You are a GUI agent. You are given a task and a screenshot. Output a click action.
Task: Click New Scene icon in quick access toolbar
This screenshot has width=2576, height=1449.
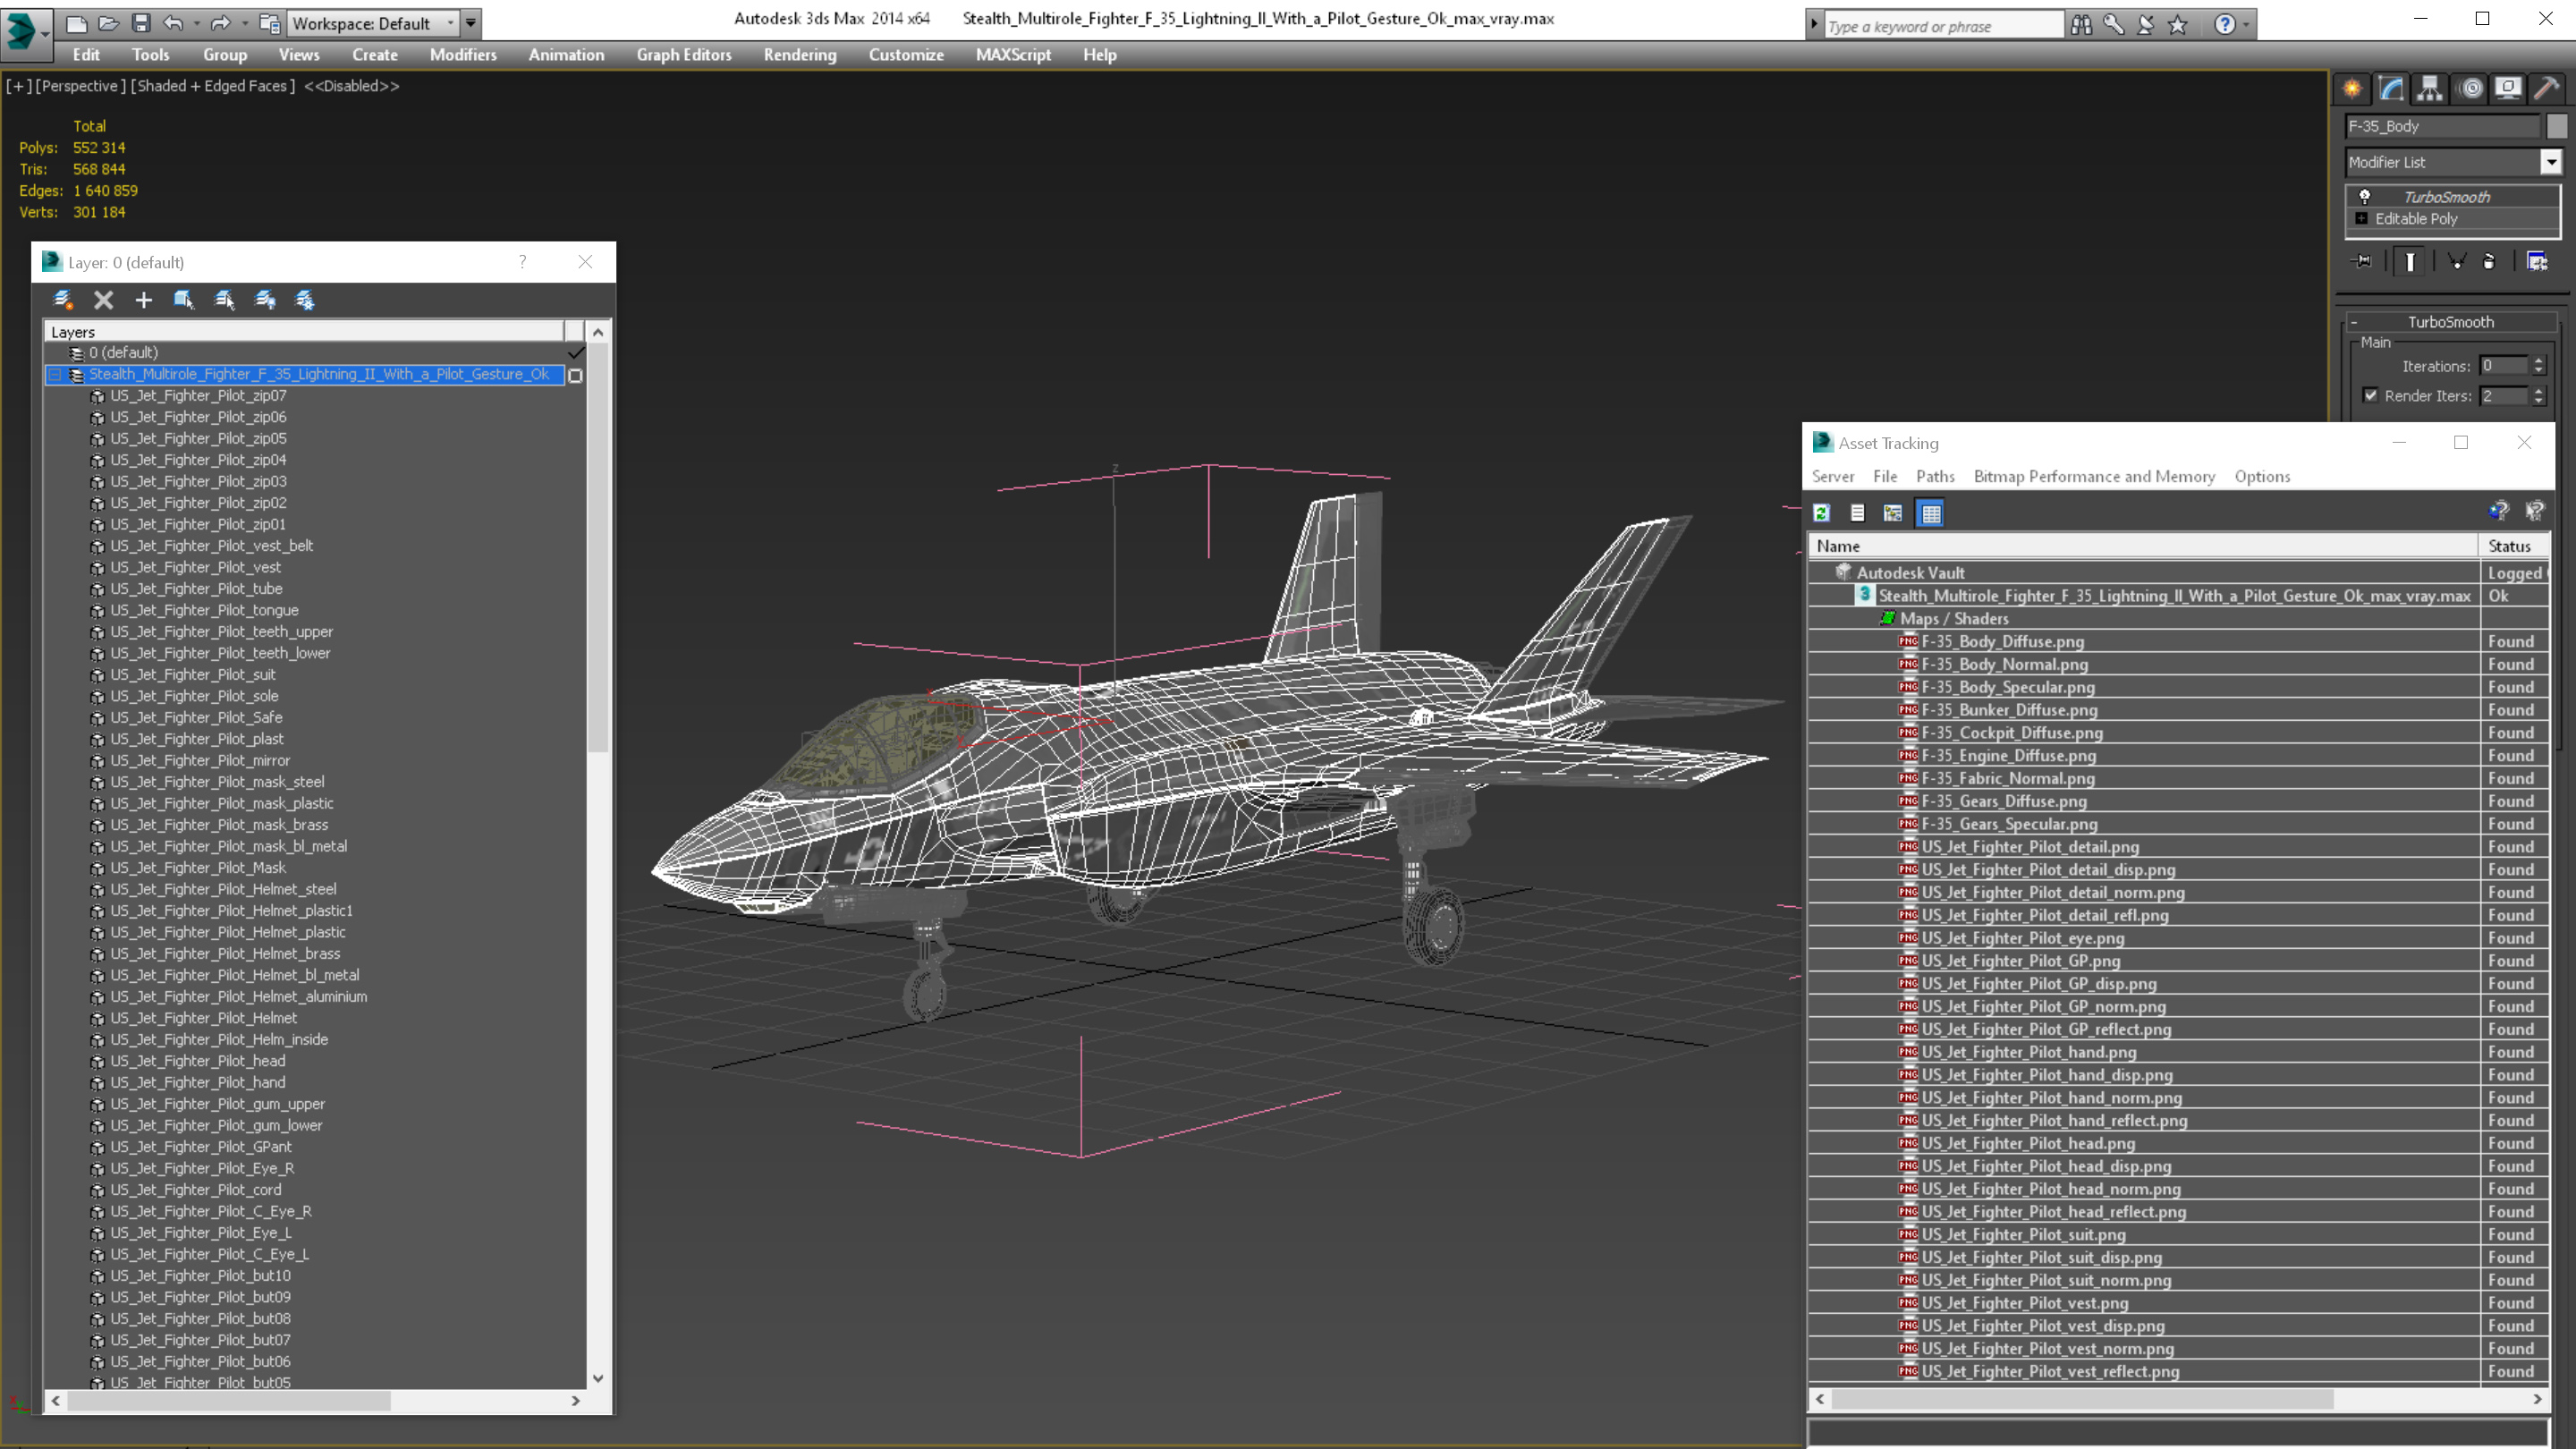tap(77, 23)
